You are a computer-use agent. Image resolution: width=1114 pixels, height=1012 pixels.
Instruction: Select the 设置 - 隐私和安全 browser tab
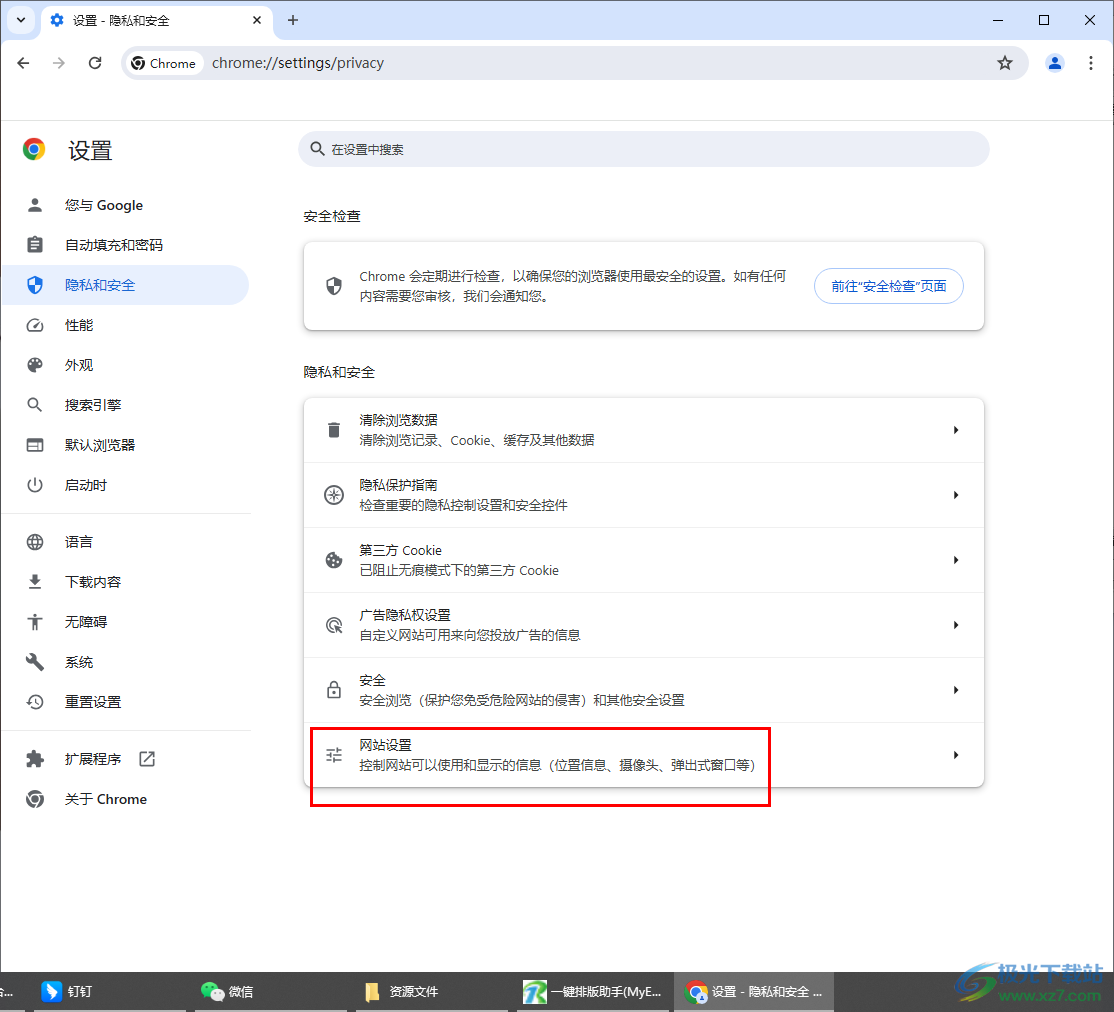pos(156,21)
